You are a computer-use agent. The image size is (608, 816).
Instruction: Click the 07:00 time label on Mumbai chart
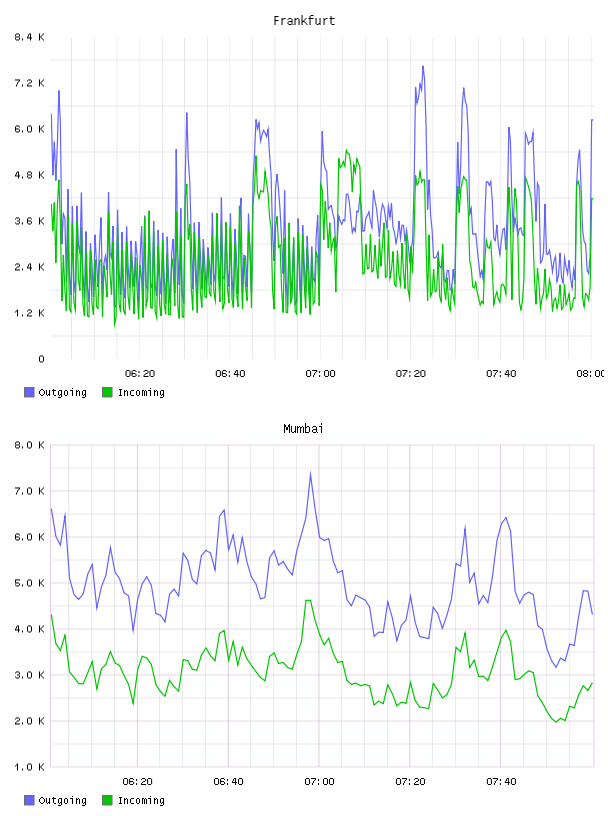[320, 782]
